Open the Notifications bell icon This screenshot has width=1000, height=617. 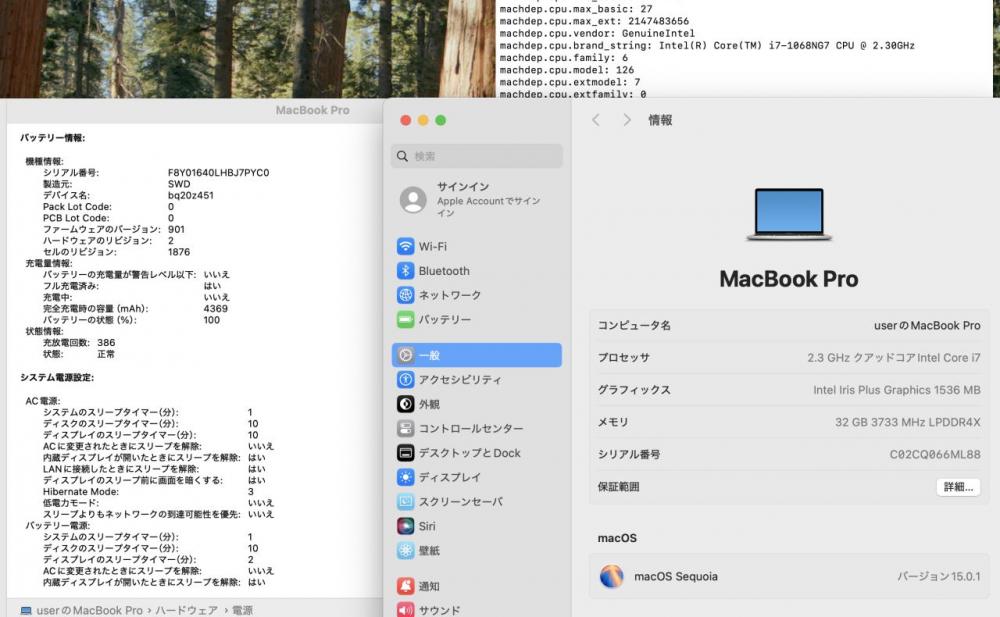[405, 586]
